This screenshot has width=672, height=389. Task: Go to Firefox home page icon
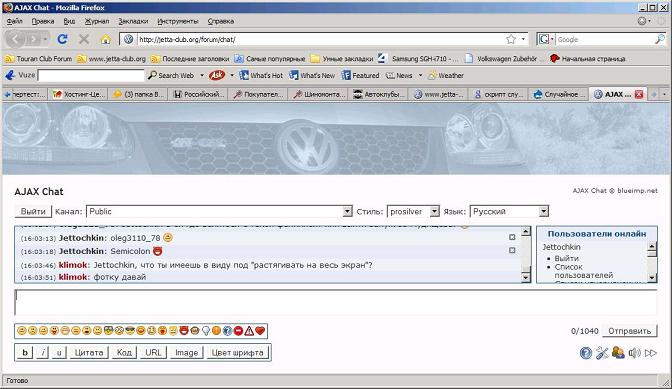tap(105, 39)
